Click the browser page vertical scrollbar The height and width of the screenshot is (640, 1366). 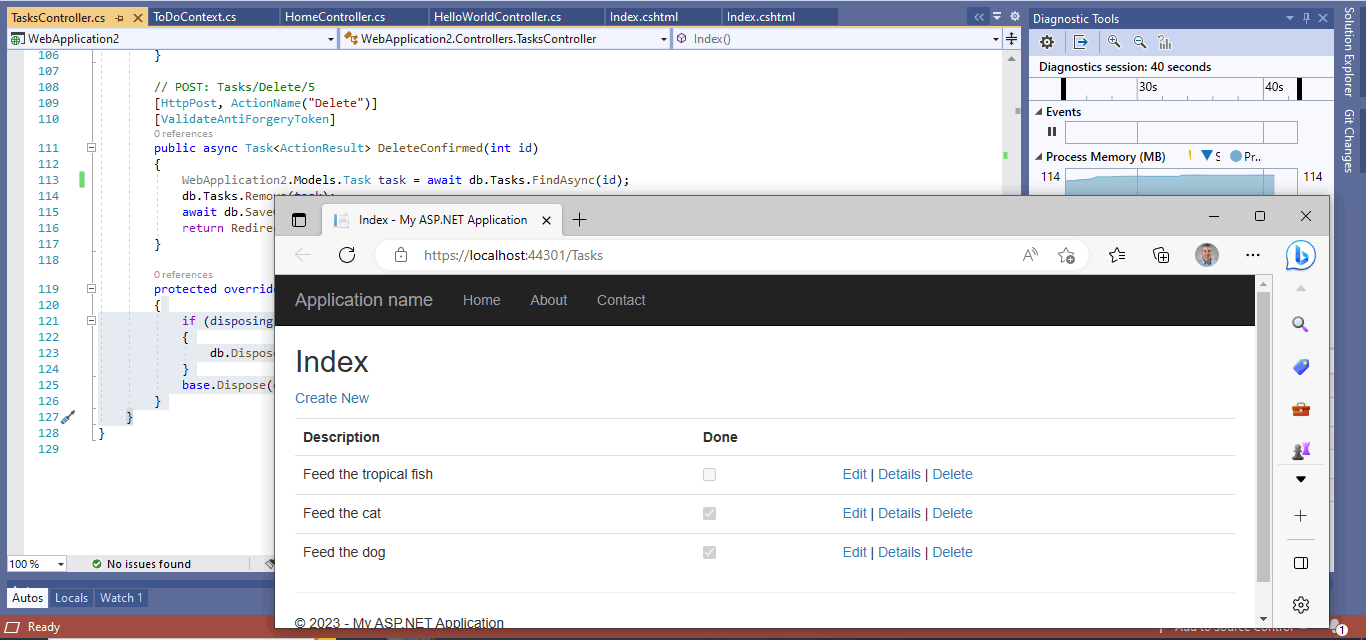point(1263,437)
